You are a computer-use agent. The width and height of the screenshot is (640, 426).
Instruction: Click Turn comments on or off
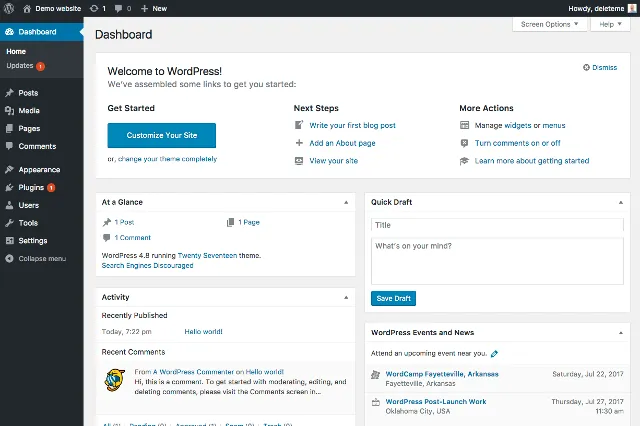[x=518, y=143]
